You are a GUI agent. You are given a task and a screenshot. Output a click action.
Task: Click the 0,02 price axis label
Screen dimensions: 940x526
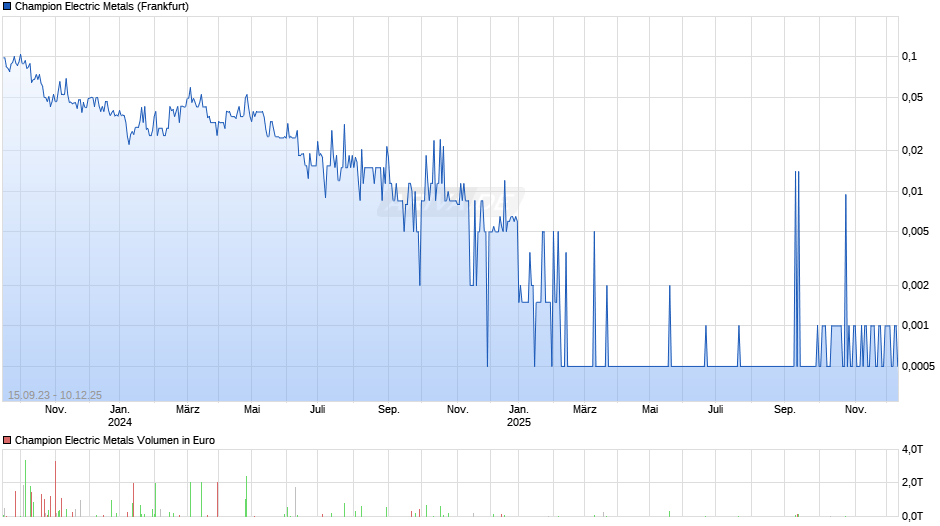tap(912, 151)
